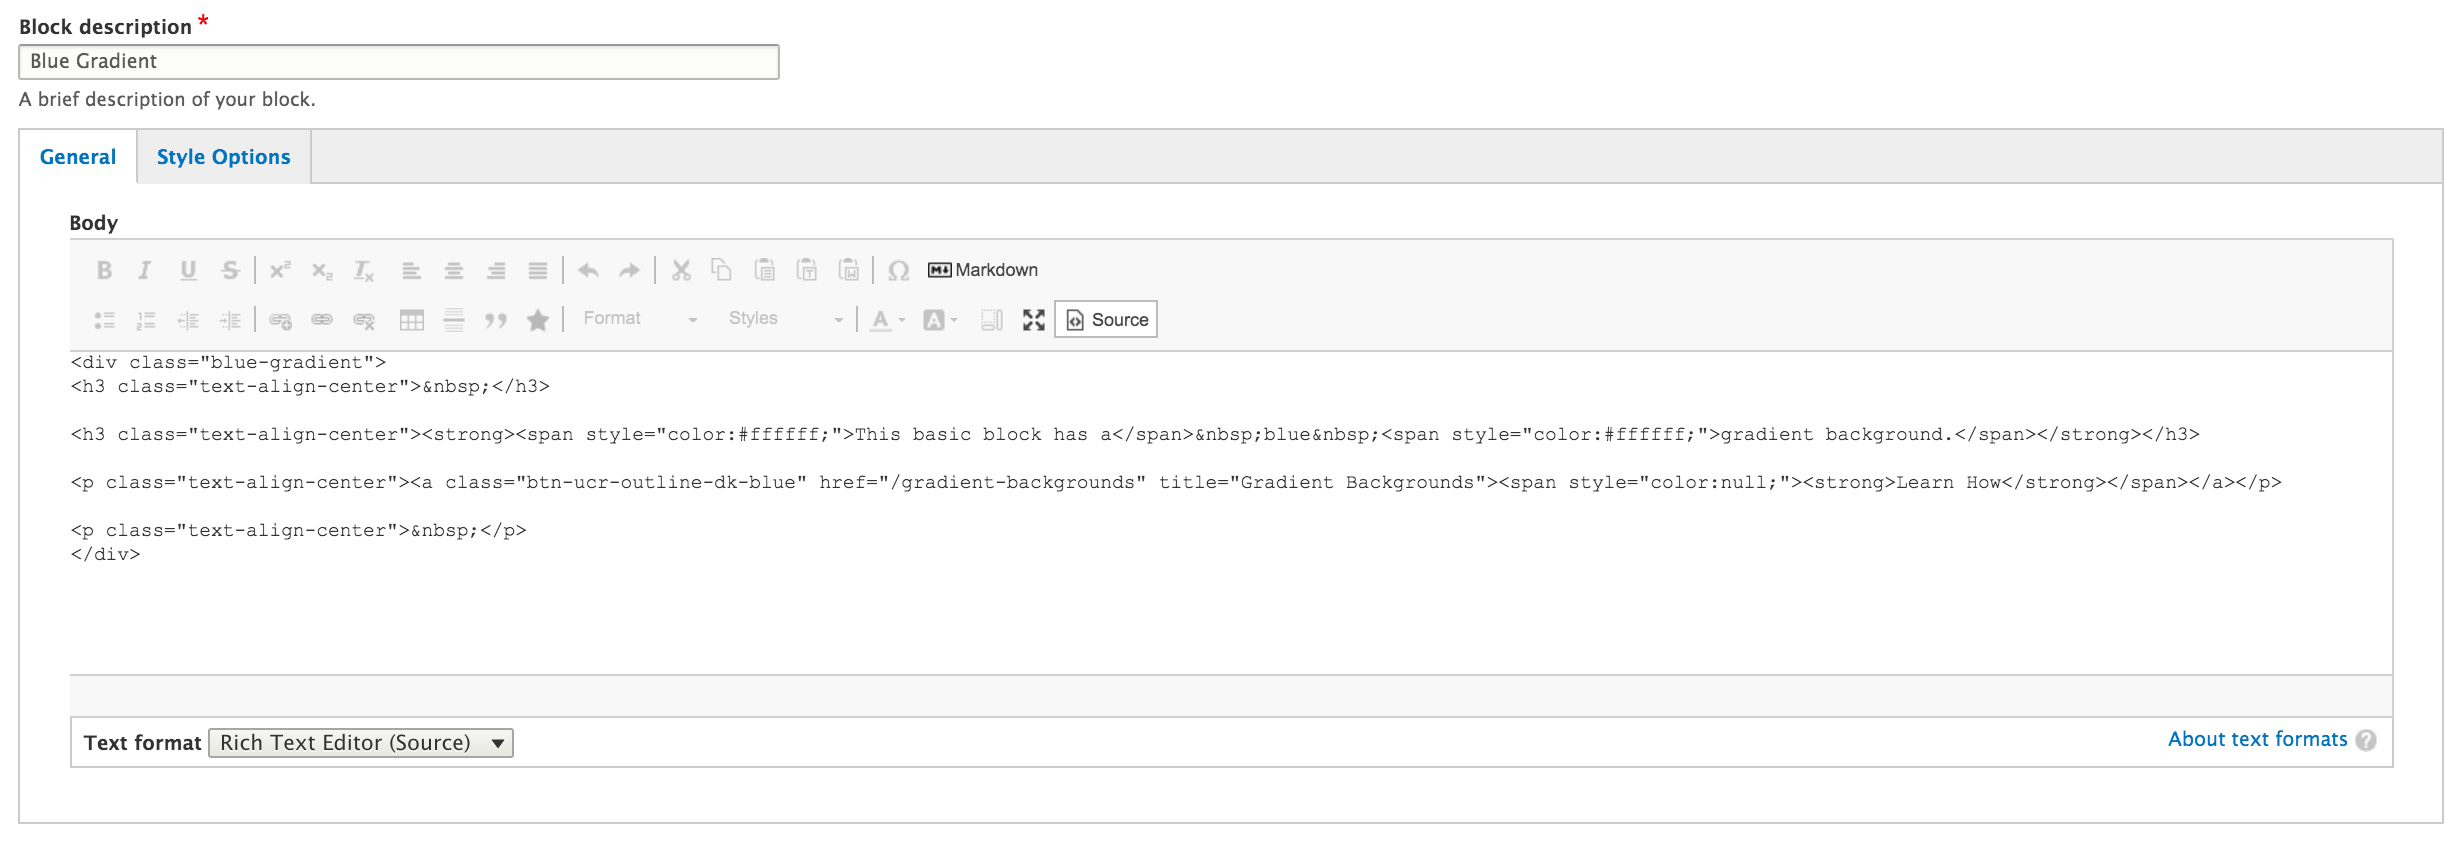Viewport: 2460px width, 842px height.
Task: Click the decrease indent icon
Action: coord(188,320)
